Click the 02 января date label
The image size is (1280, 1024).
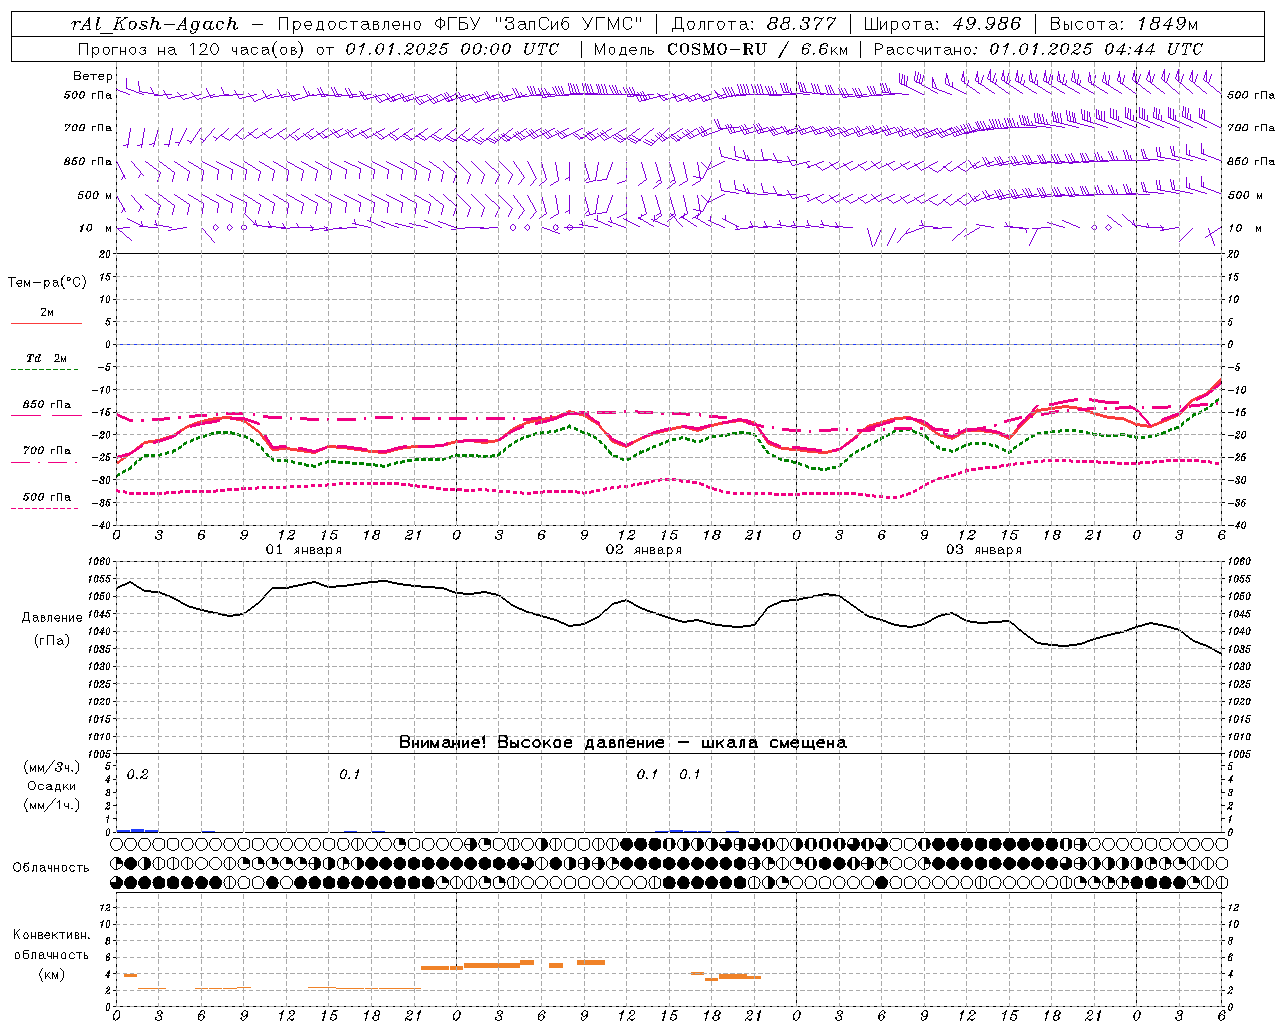tap(644, 550)
